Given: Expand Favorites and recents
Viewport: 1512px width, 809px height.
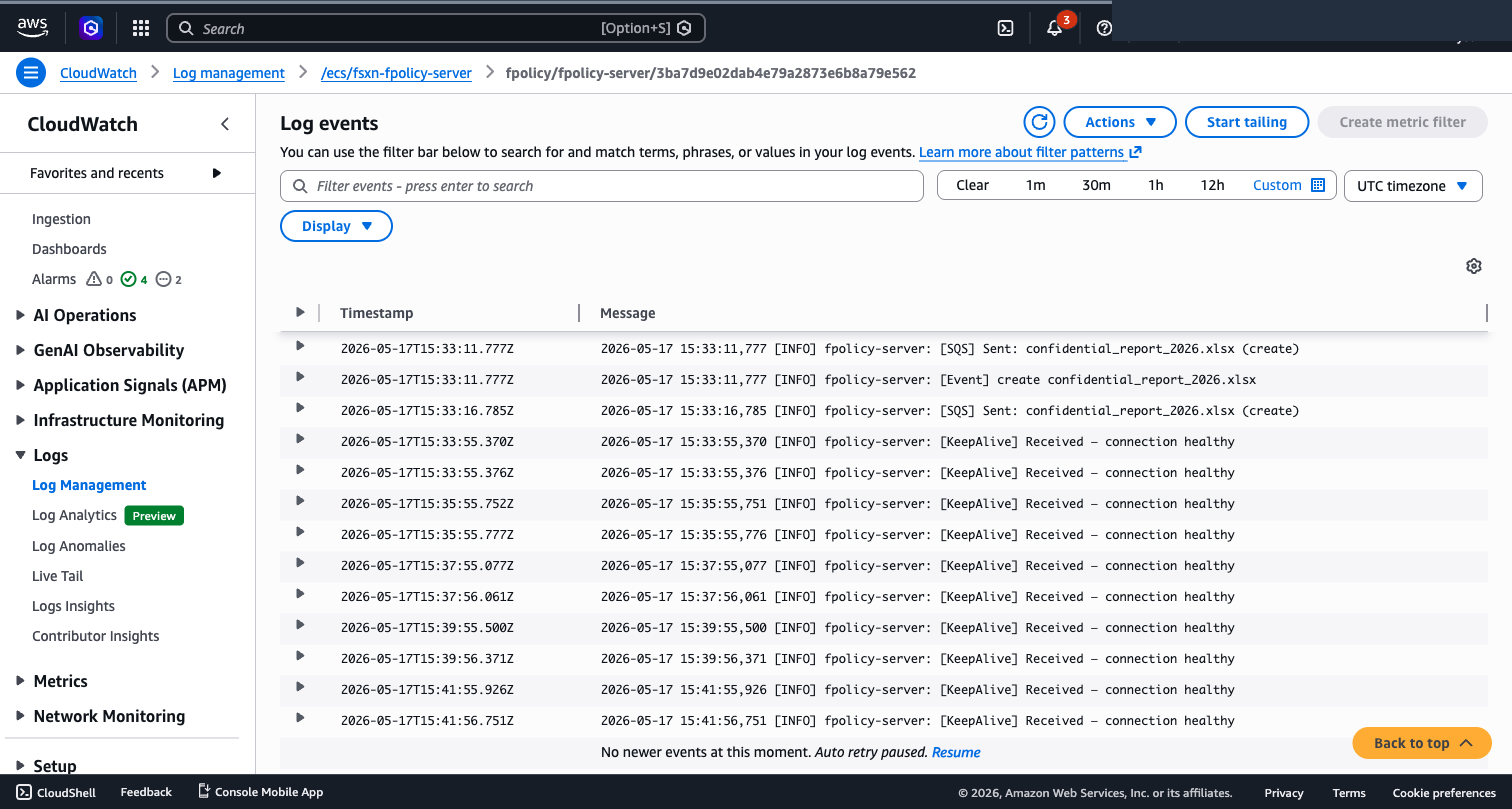Looking at the screenshot, I should click(217, 173).
